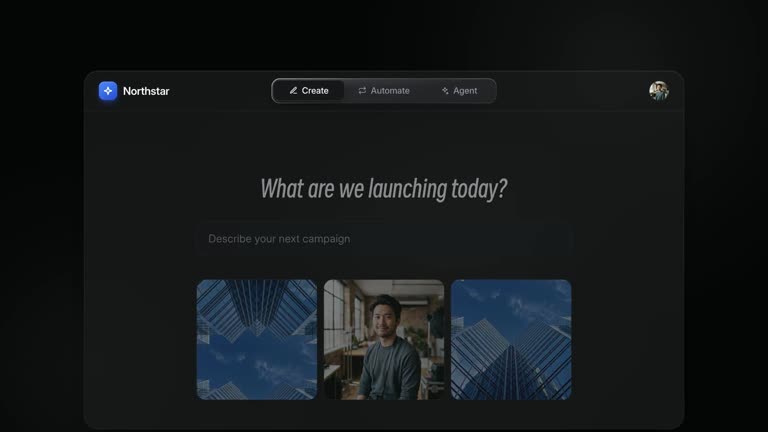
Task: Open the Automate tab
Action: coord(384,91)
